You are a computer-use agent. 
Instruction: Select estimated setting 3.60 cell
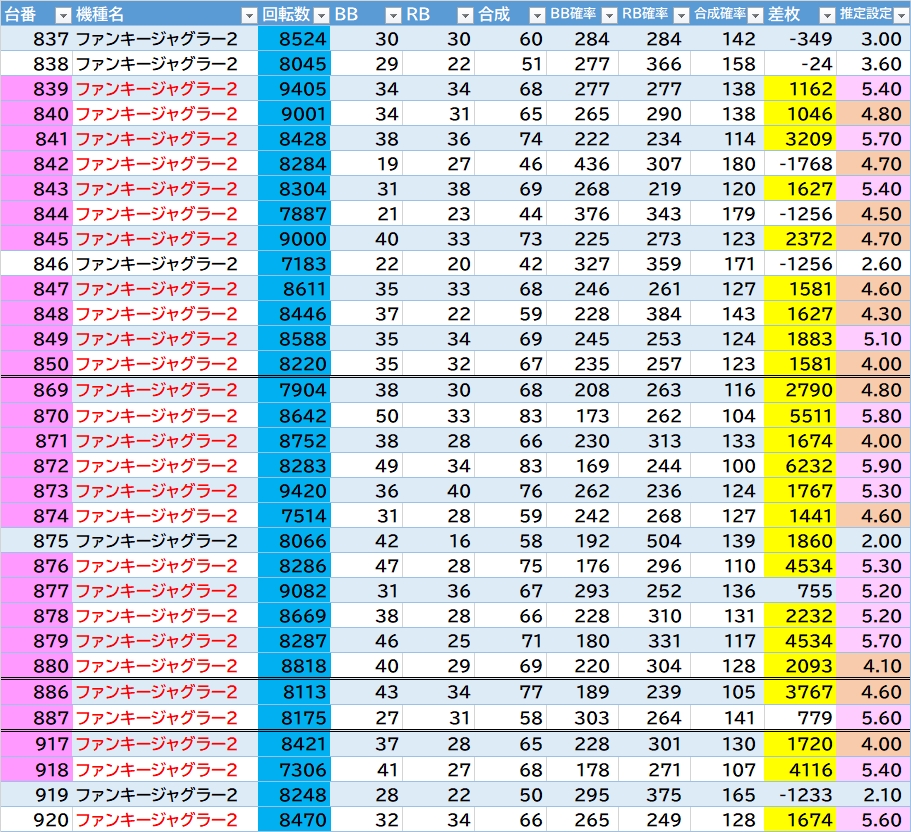[x=873, y=64]
